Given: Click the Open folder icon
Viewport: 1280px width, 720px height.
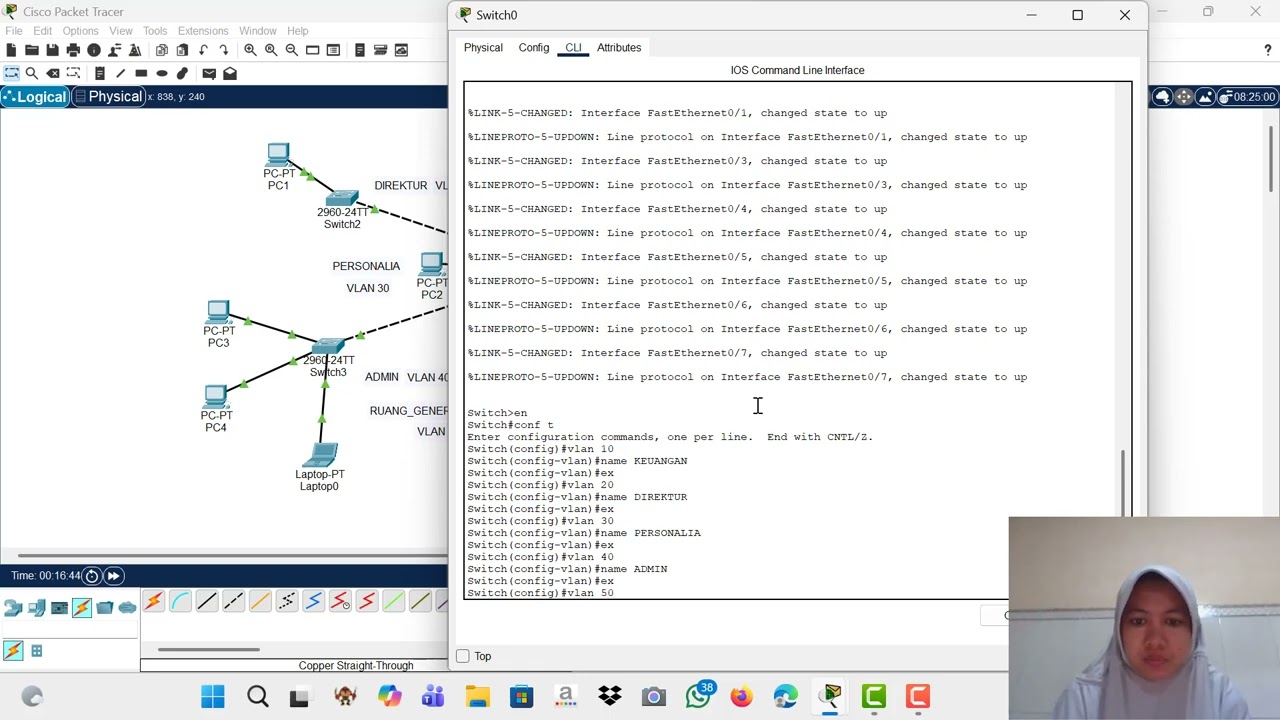Looking at the screenshot, I should click(x=32, y=50).
